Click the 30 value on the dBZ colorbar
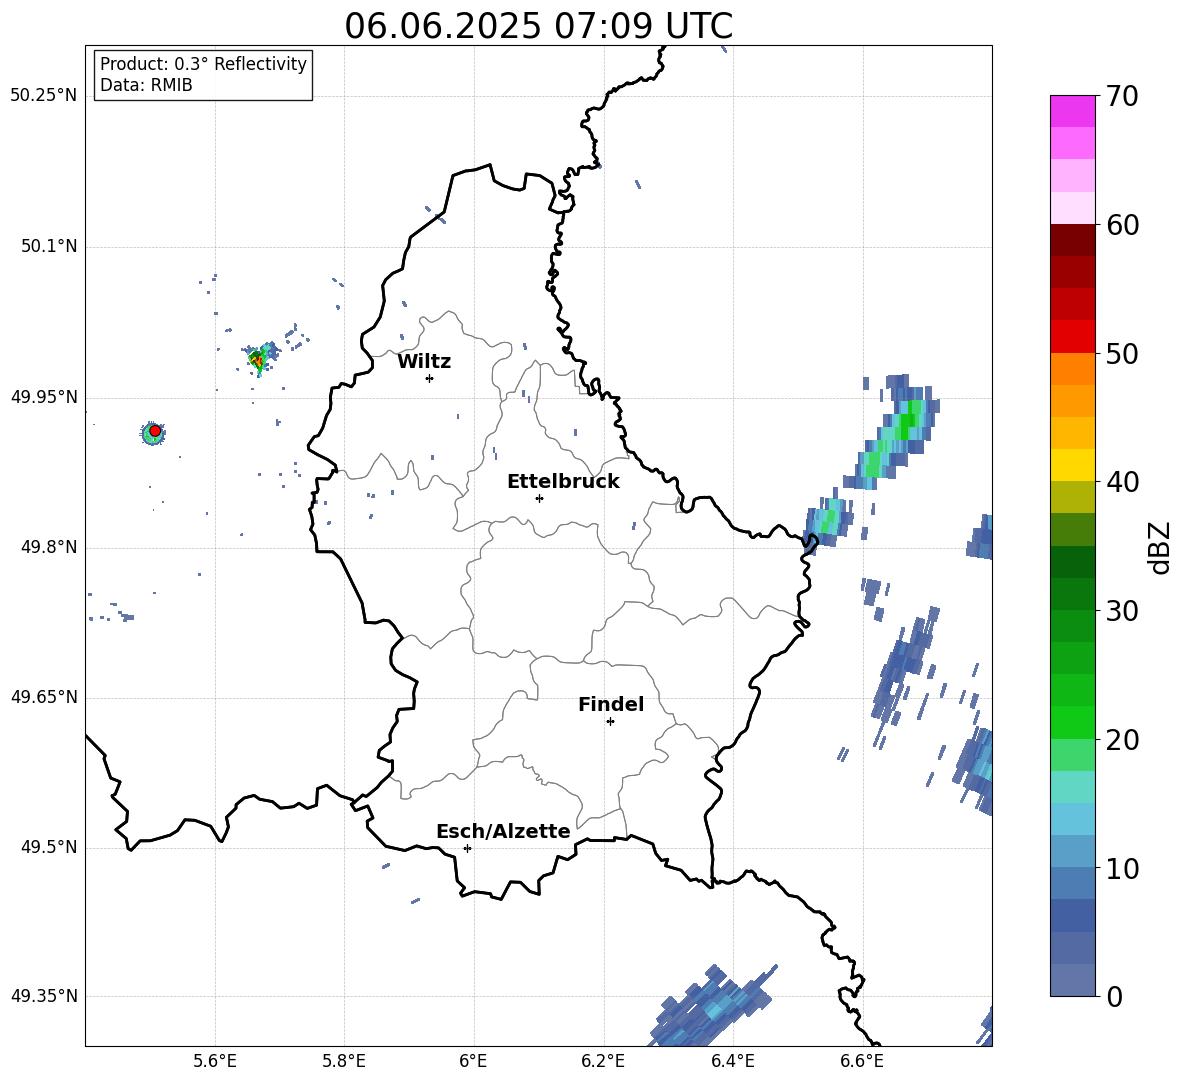 coord(1122,611)
